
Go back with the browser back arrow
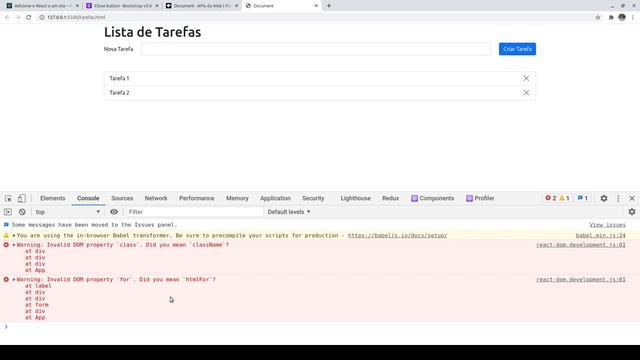click(7, 17)
